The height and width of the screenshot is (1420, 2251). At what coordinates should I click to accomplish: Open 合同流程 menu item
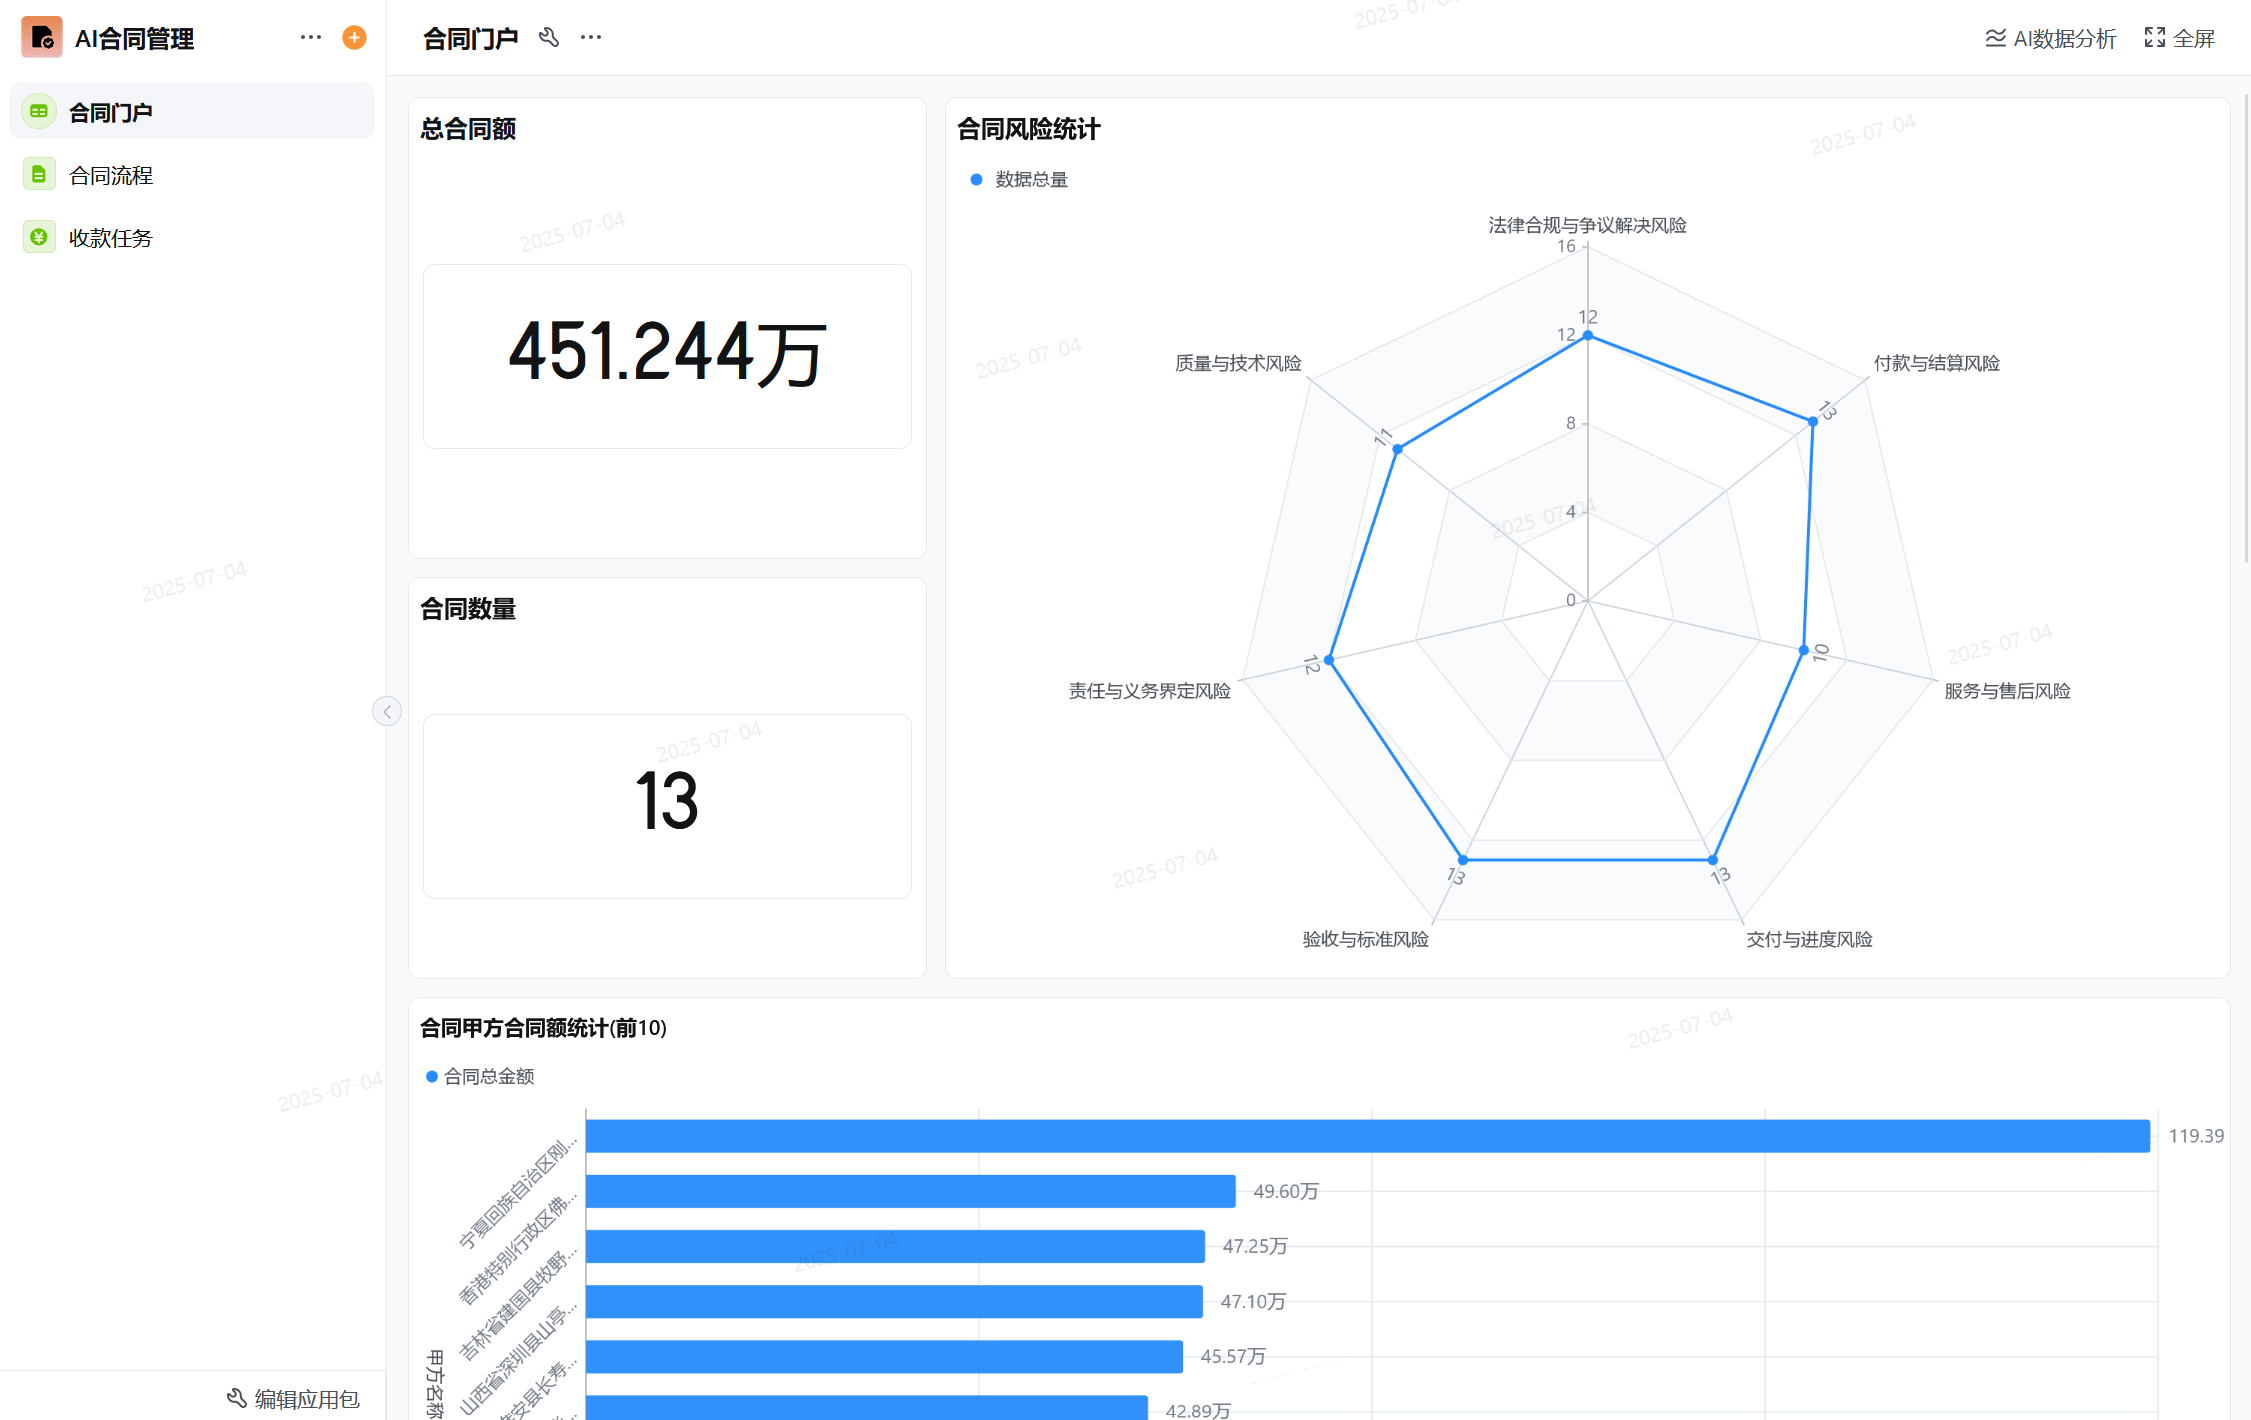tap(111, 175)
